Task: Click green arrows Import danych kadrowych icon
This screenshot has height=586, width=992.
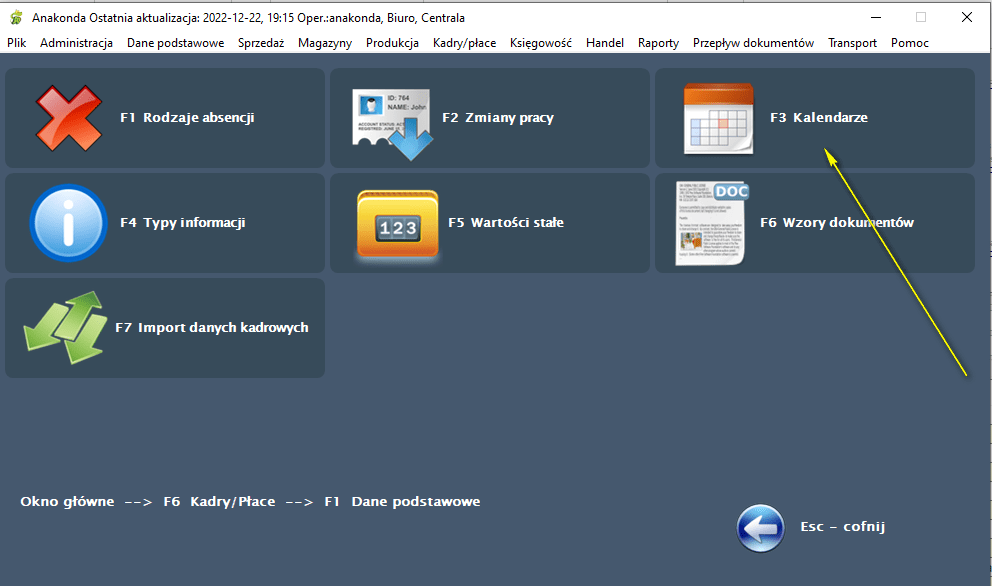Action: (x=66, y=328)
